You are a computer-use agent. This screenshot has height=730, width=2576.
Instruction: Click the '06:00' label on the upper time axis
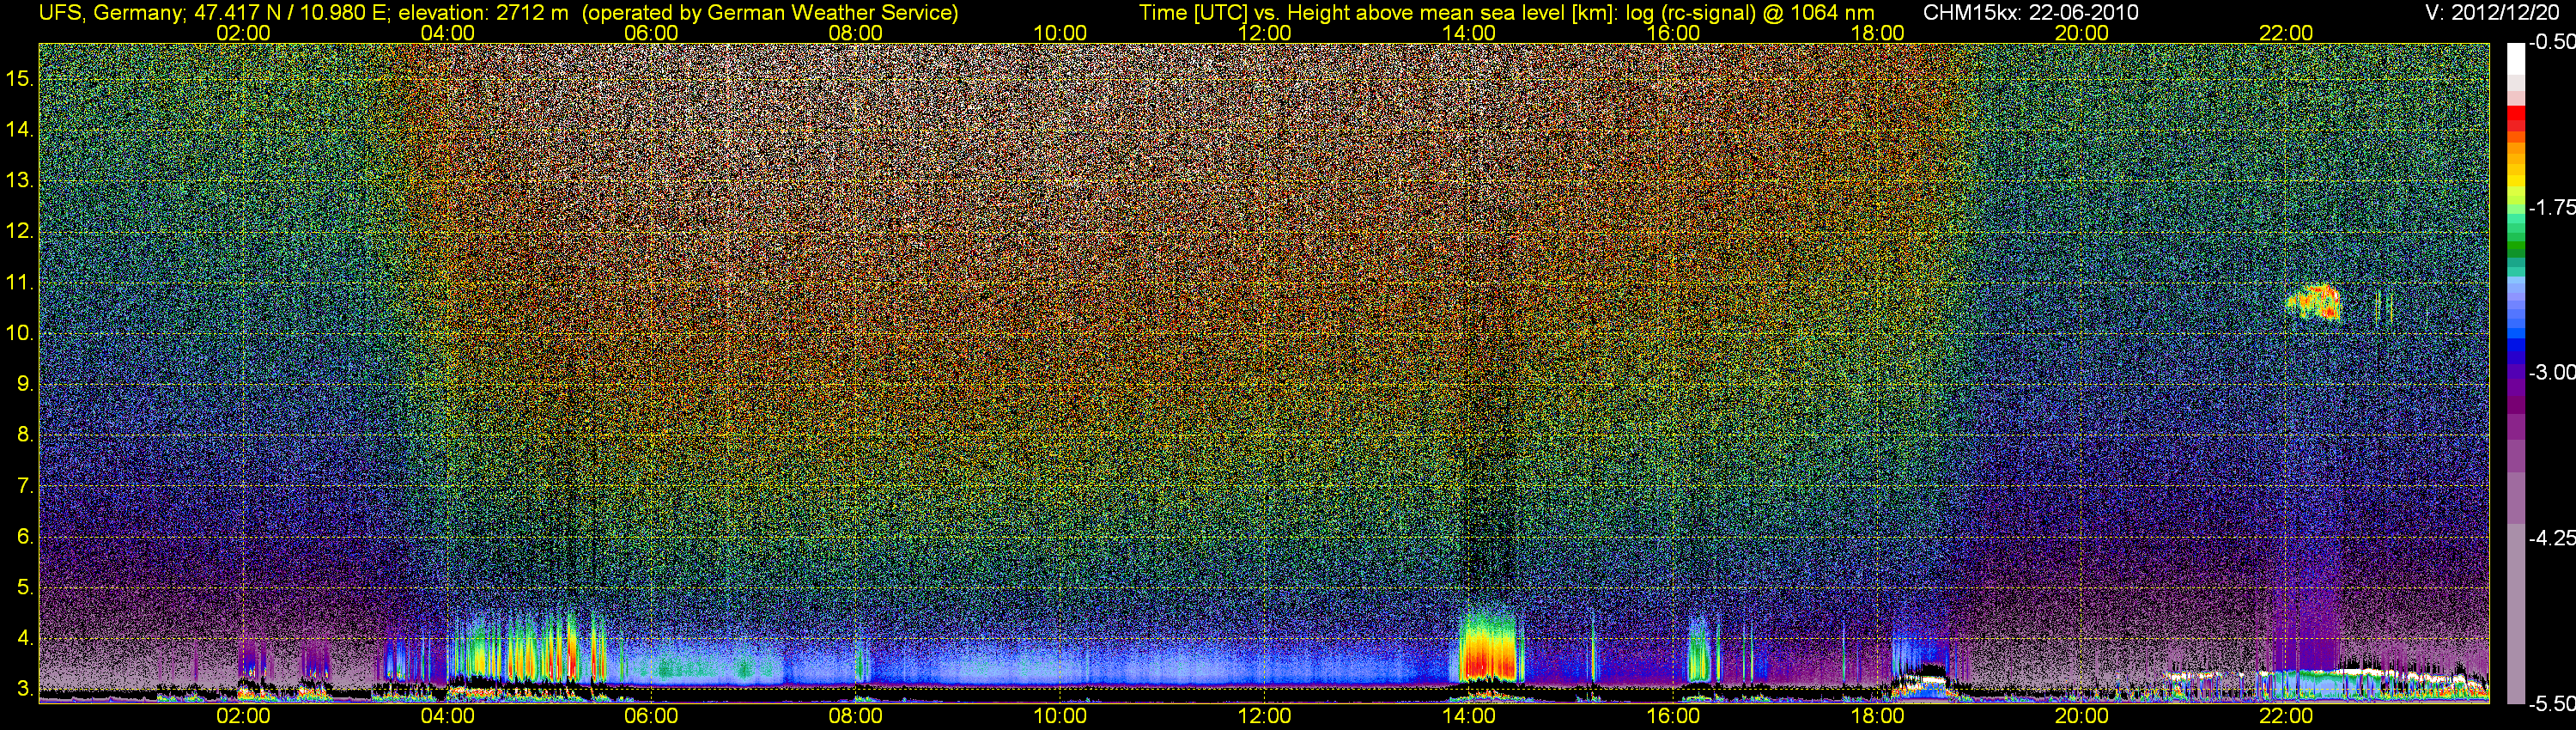click(651, 33)
